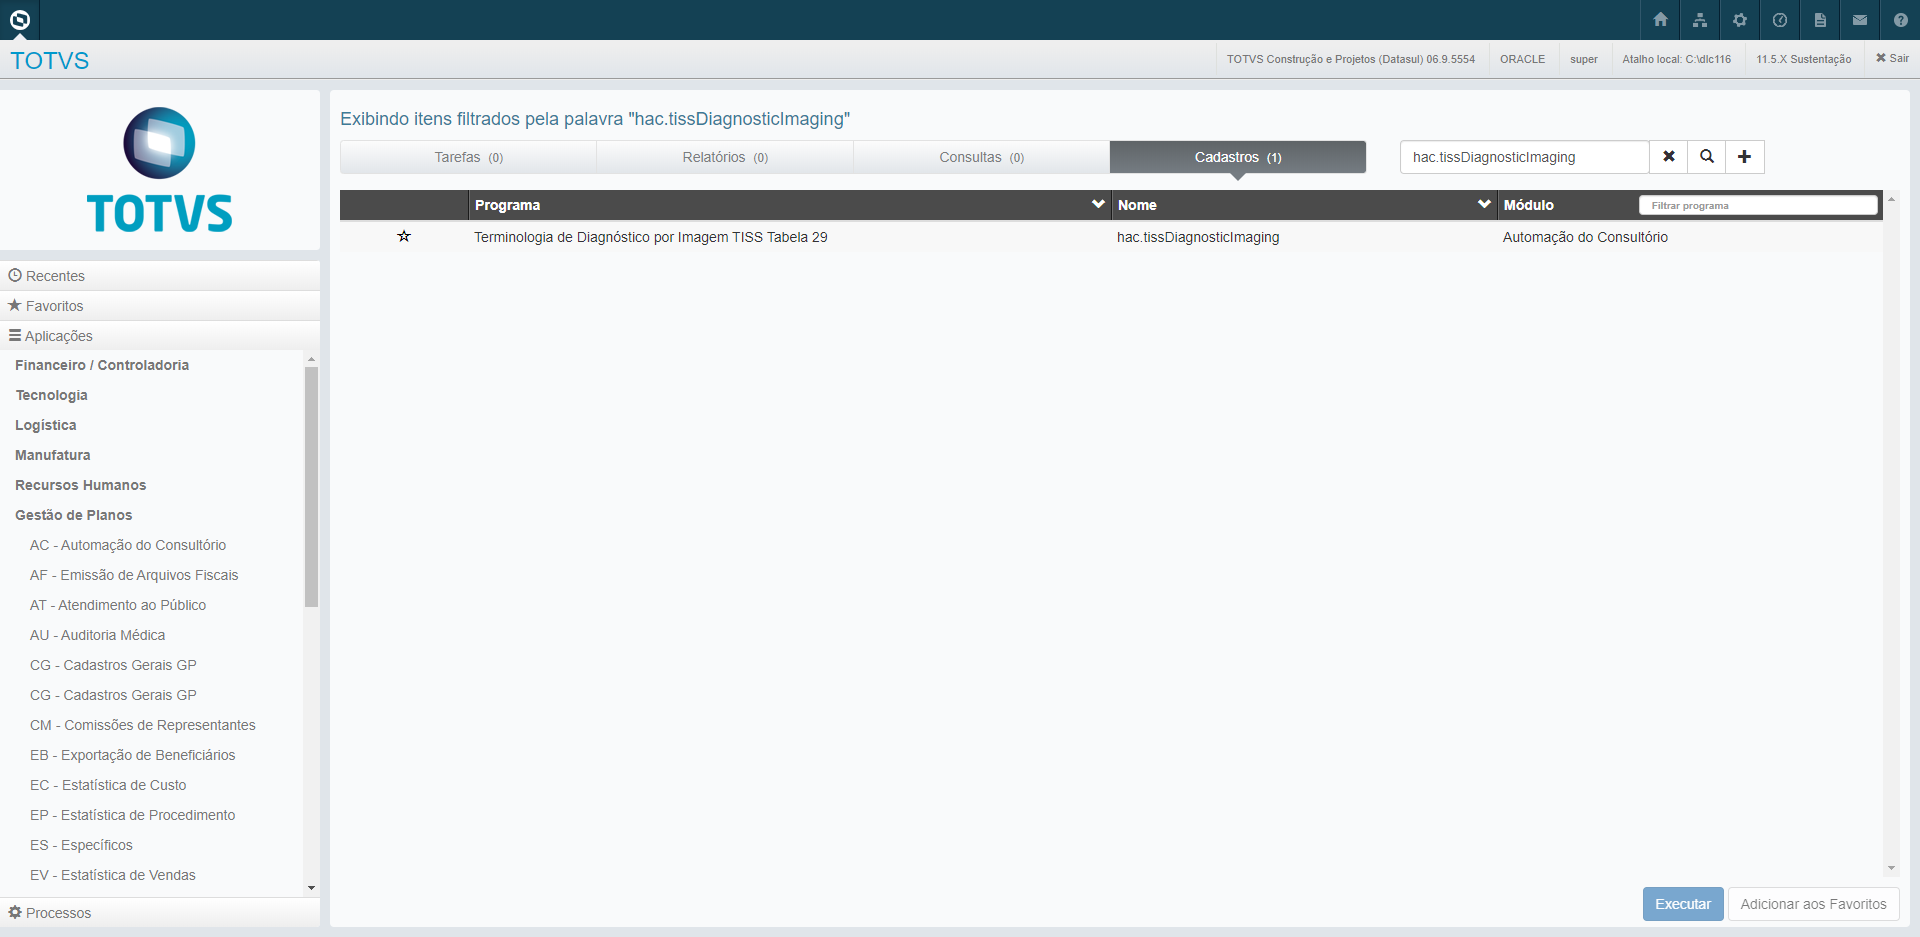The width and height of the screenshot is (1920, 937).
Task: Click Adicionar aos Favoritos button
Action: [x=1813, y=904]
